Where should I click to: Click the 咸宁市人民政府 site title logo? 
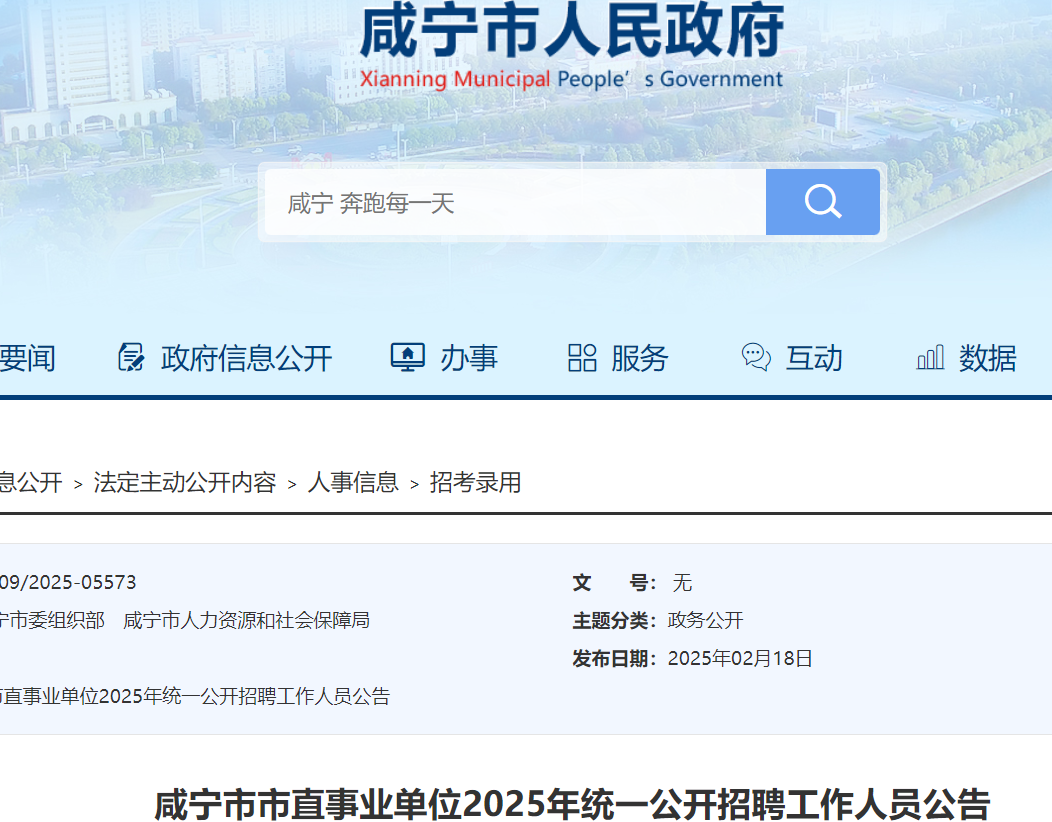click(571, 32)
